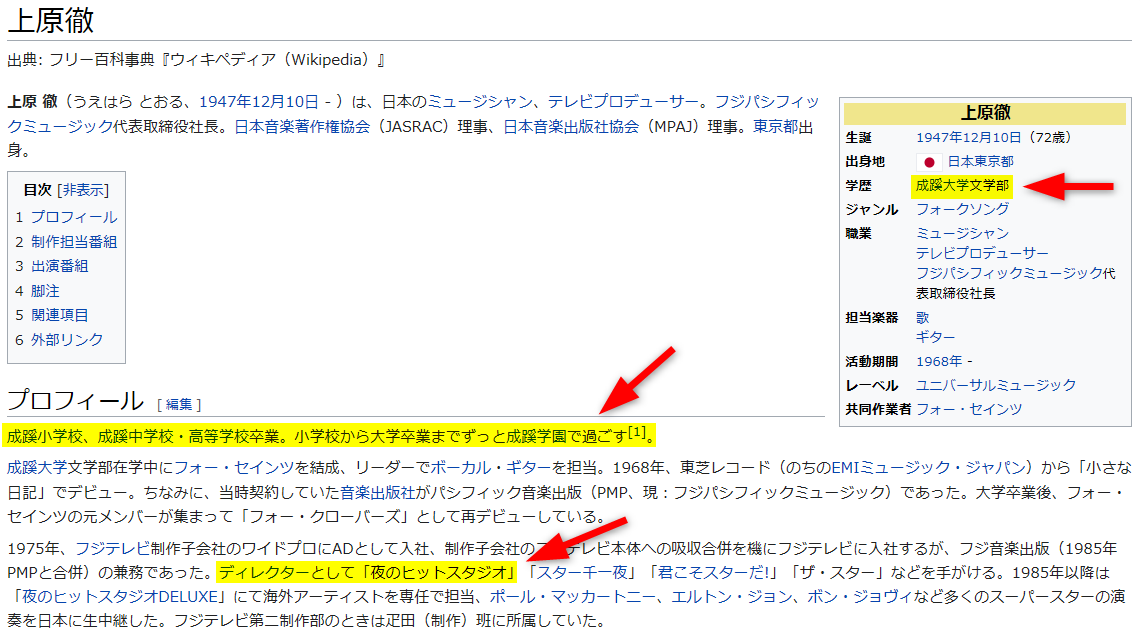
Task: Click the 出身地 label in the infobox
Action: point(865,162)
